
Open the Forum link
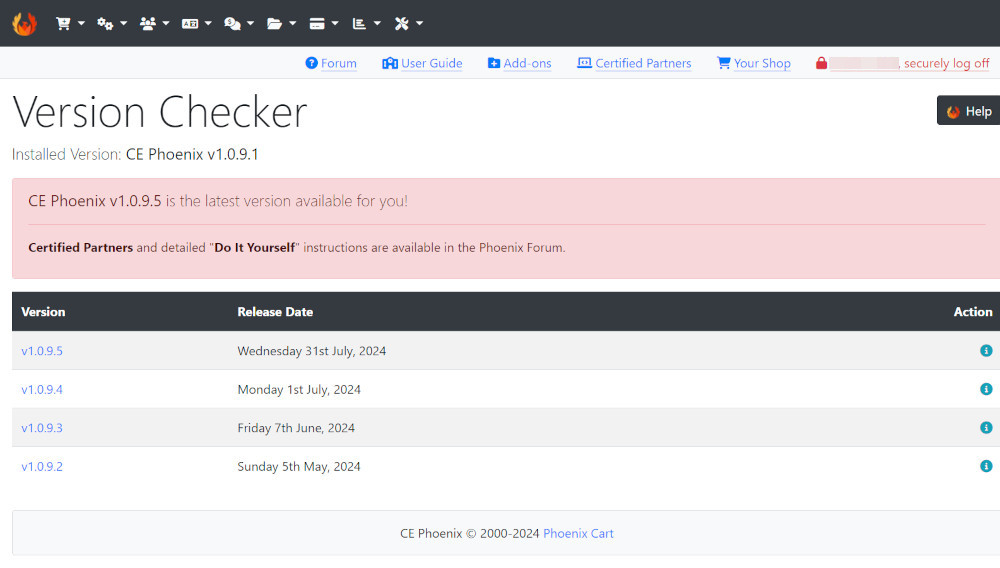click(331, 63)
